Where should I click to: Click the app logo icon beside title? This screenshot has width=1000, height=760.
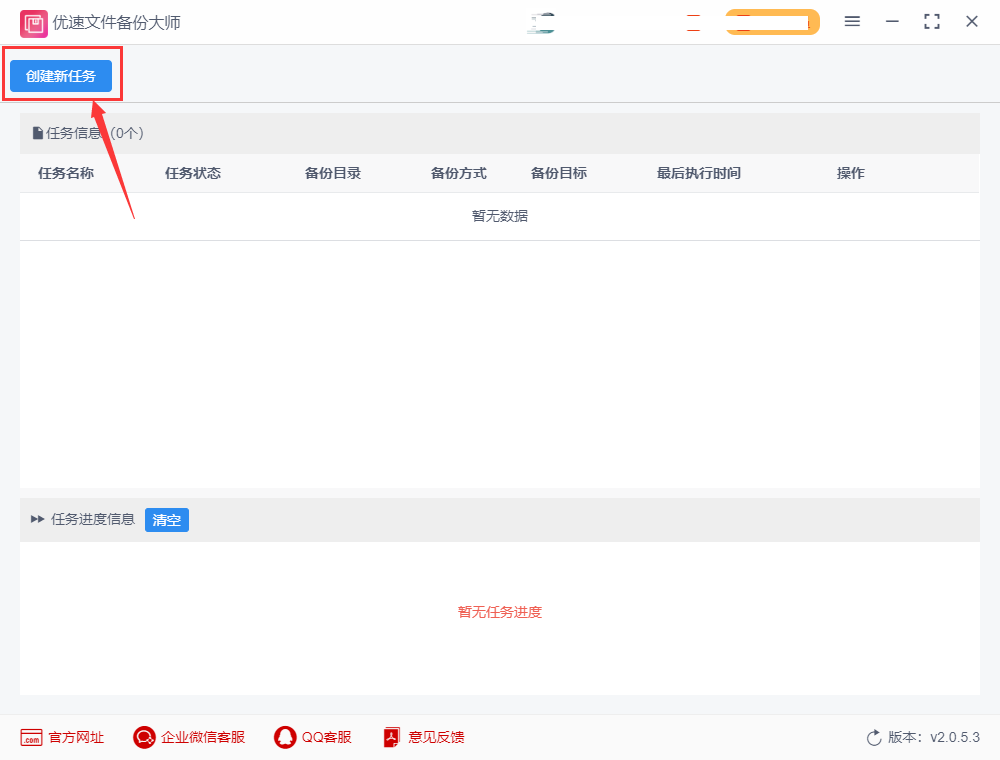click(x=33, y=24)
